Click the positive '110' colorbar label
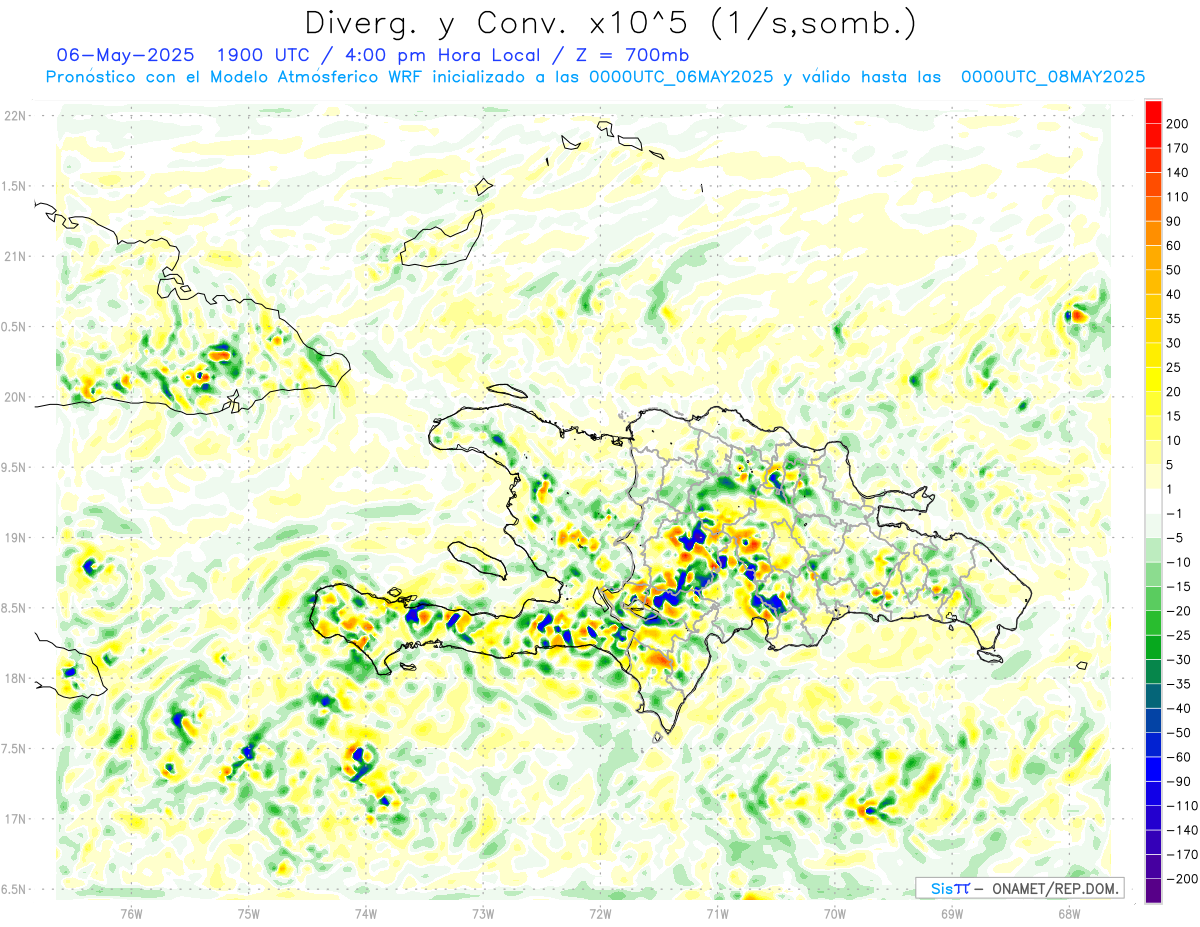The width and height of the screenshot is (1200, 927). pos(1178,197)
